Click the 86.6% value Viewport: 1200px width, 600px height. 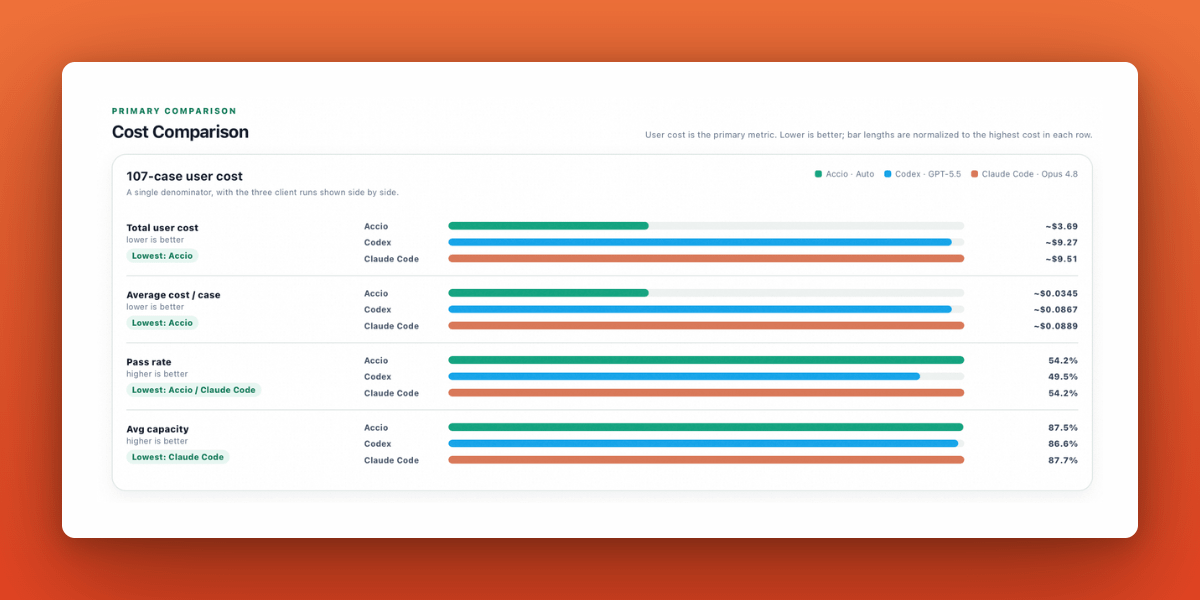[1063, 443]
